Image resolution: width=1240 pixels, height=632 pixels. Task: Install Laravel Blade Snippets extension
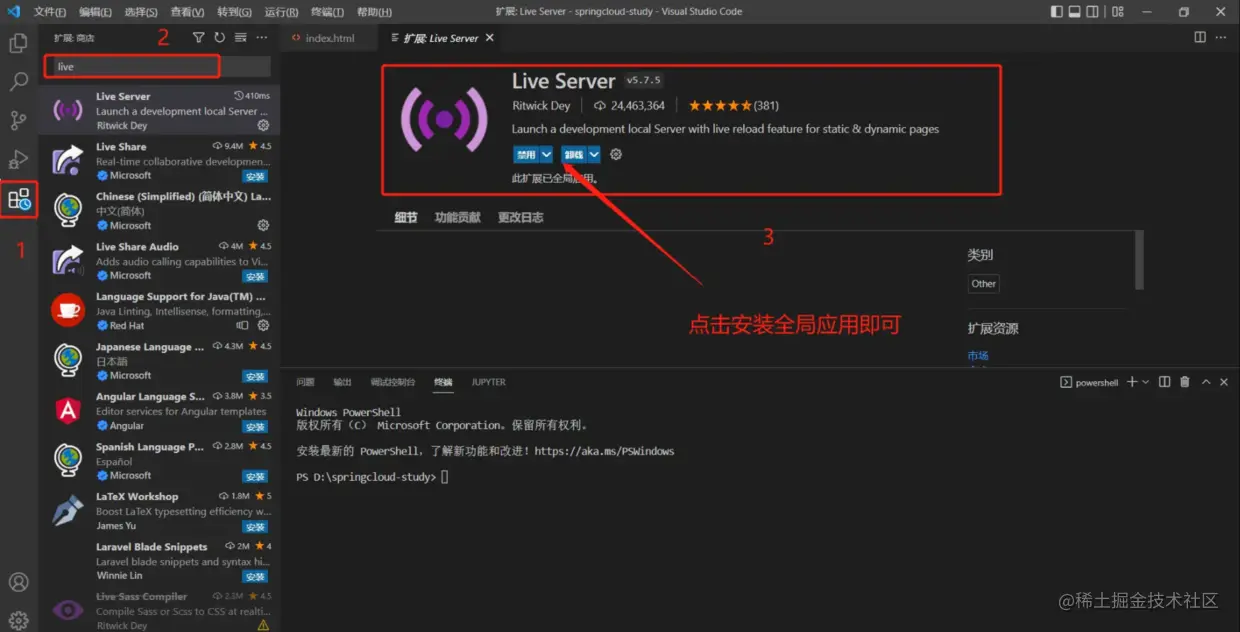[255, 576]
